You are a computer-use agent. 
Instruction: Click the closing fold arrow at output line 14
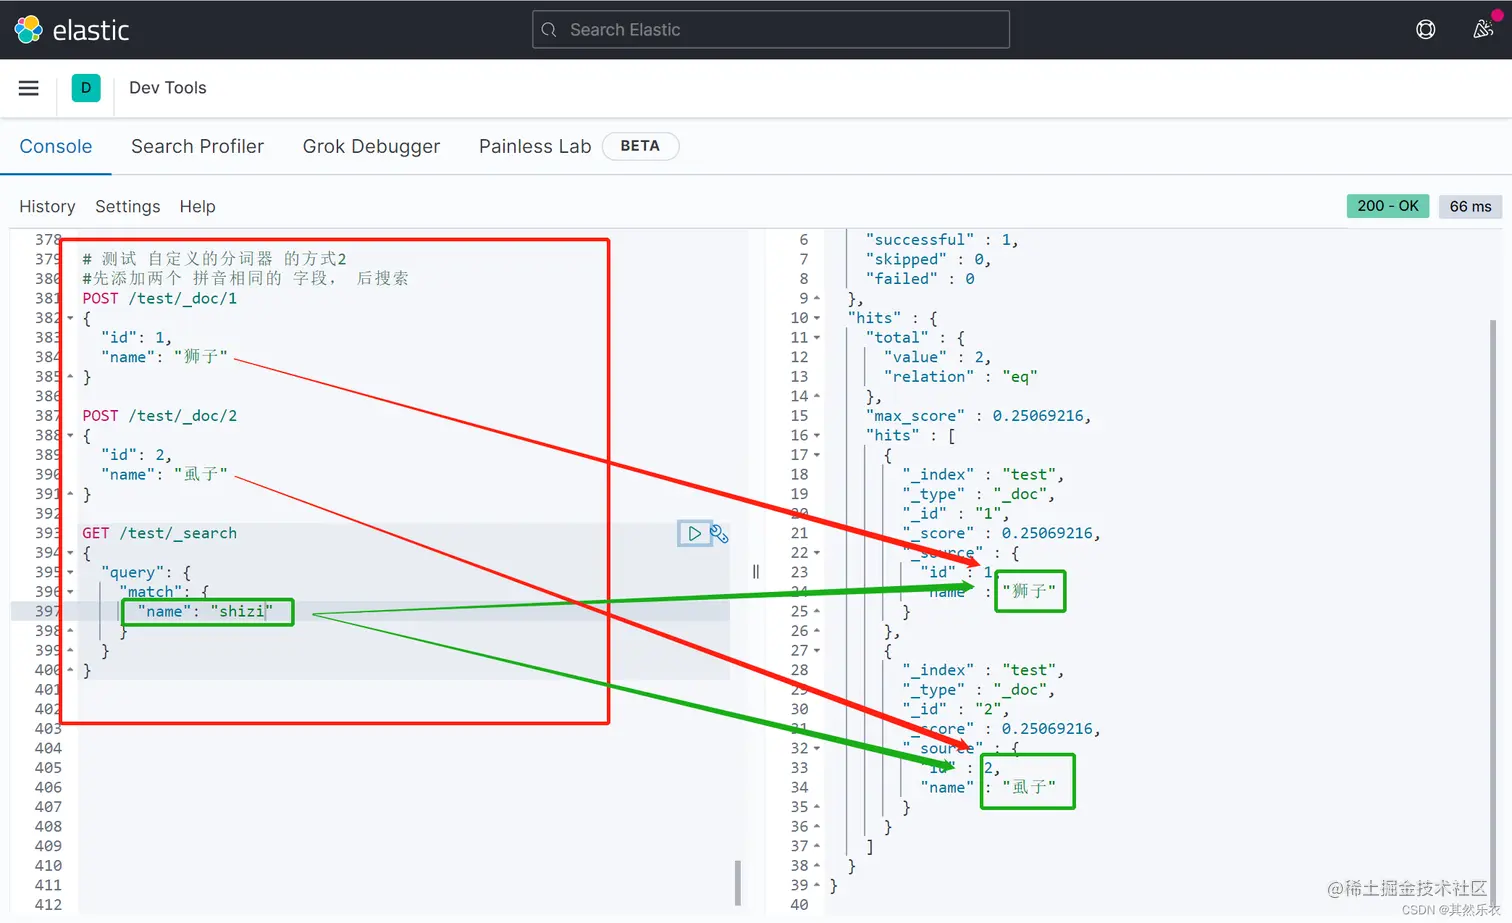pyautogui.click(x=817, y=397)
